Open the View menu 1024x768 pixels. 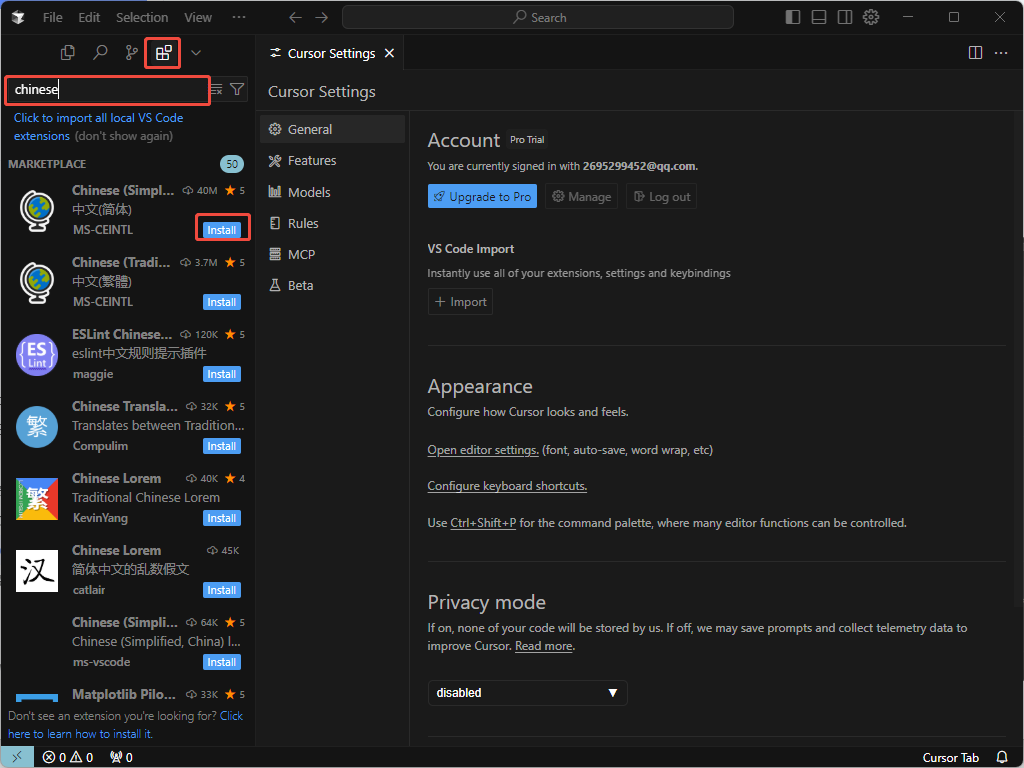(x=198, y=18)
